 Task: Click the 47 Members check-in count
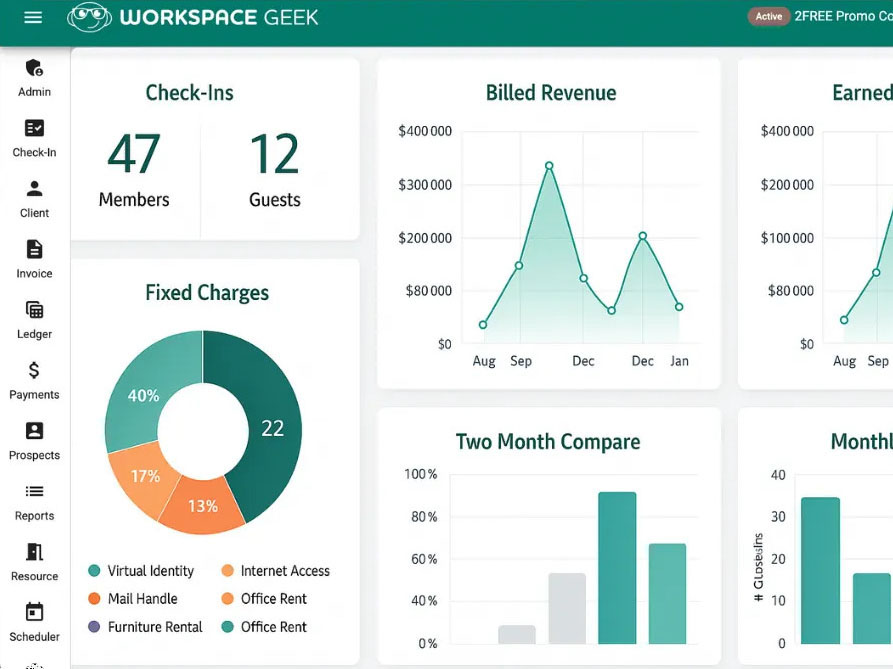tap(134, 155)
